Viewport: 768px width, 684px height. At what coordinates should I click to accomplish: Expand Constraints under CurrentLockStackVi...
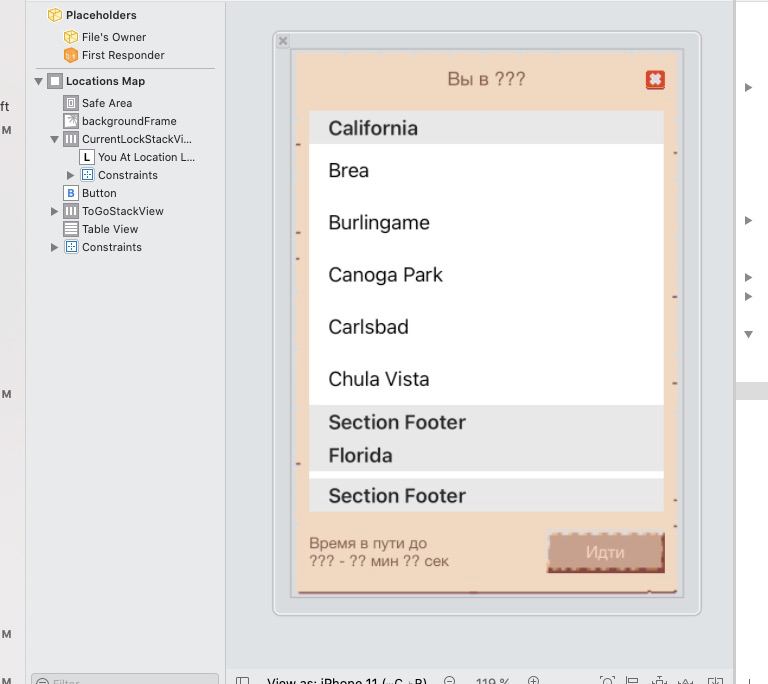(x=70, y=175)
